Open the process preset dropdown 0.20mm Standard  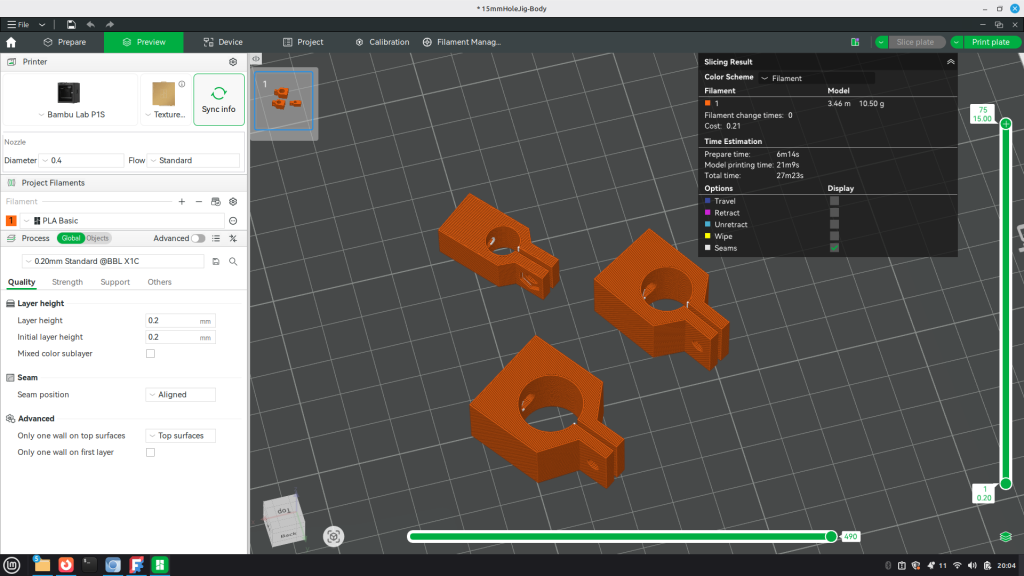pyautogui.click(x=114, y=261)
